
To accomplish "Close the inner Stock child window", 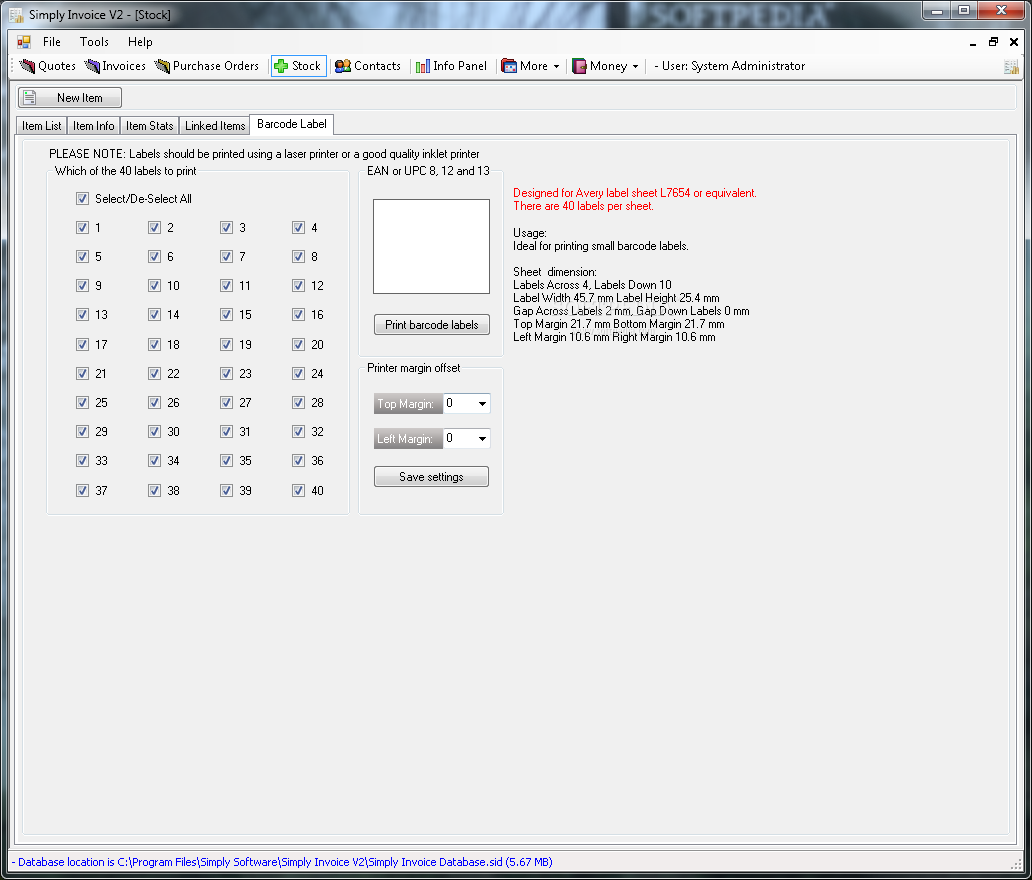I will (1014, 41).
